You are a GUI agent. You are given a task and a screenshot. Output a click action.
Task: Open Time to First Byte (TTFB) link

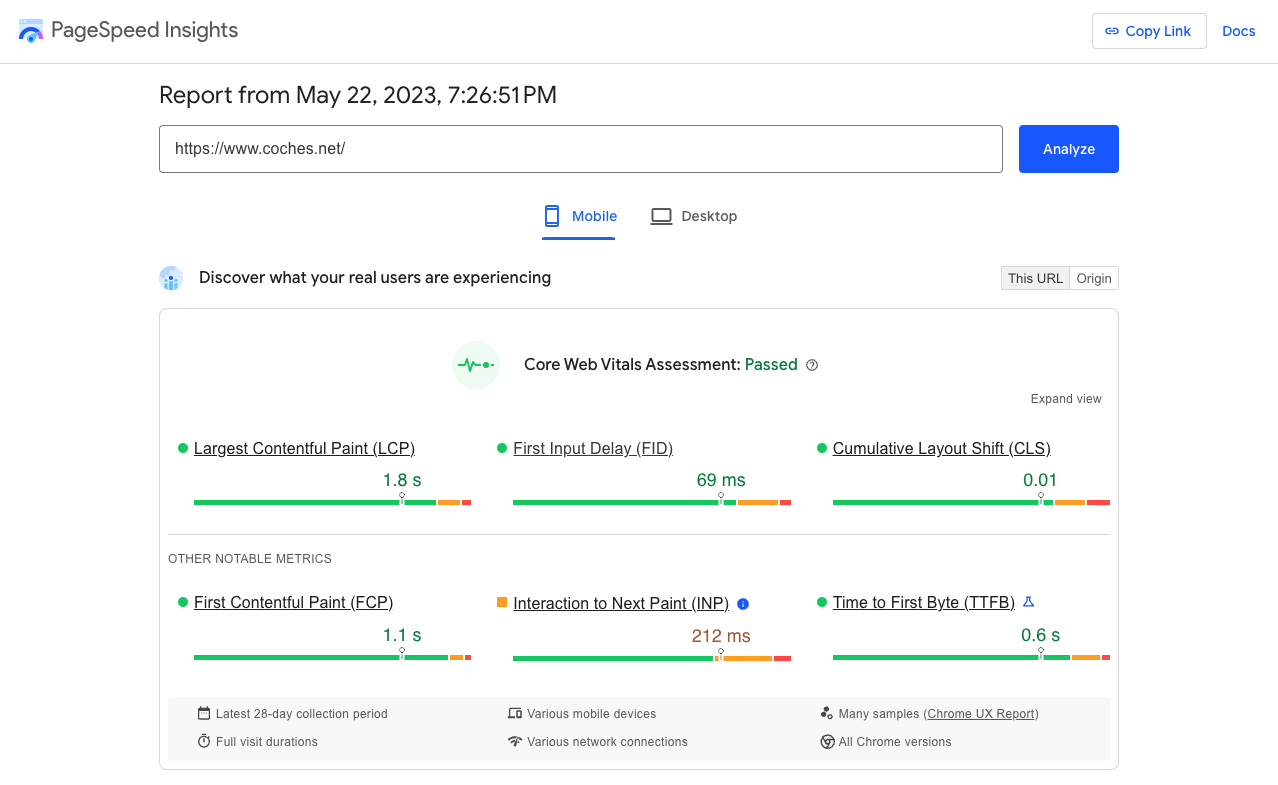point(924,602)
